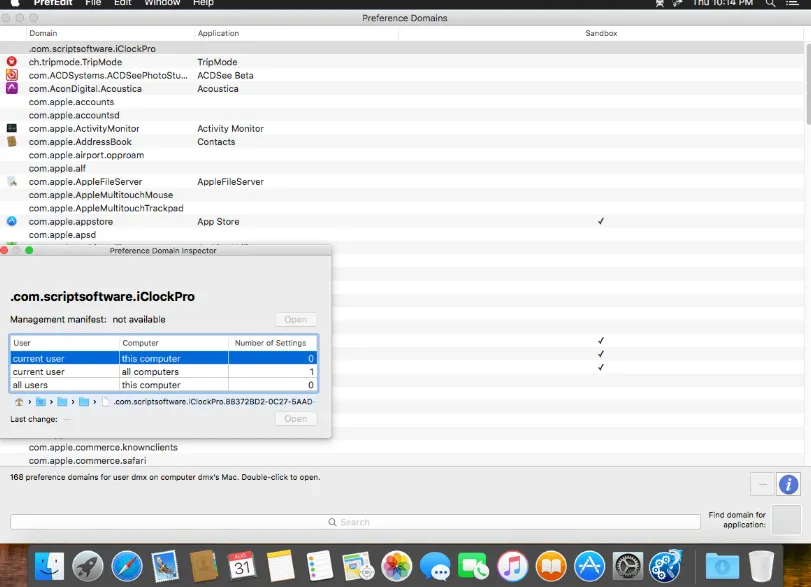The image size is (811, 587).
Task: Open the Apple menu
Action: (x=15, y=3)
